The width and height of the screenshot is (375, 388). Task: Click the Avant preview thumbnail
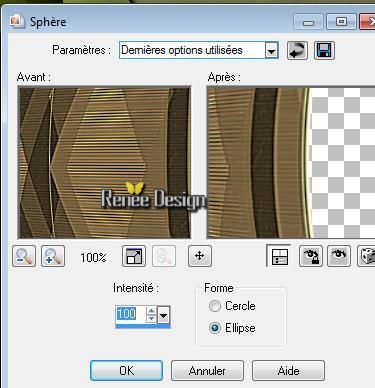[104, 163]
